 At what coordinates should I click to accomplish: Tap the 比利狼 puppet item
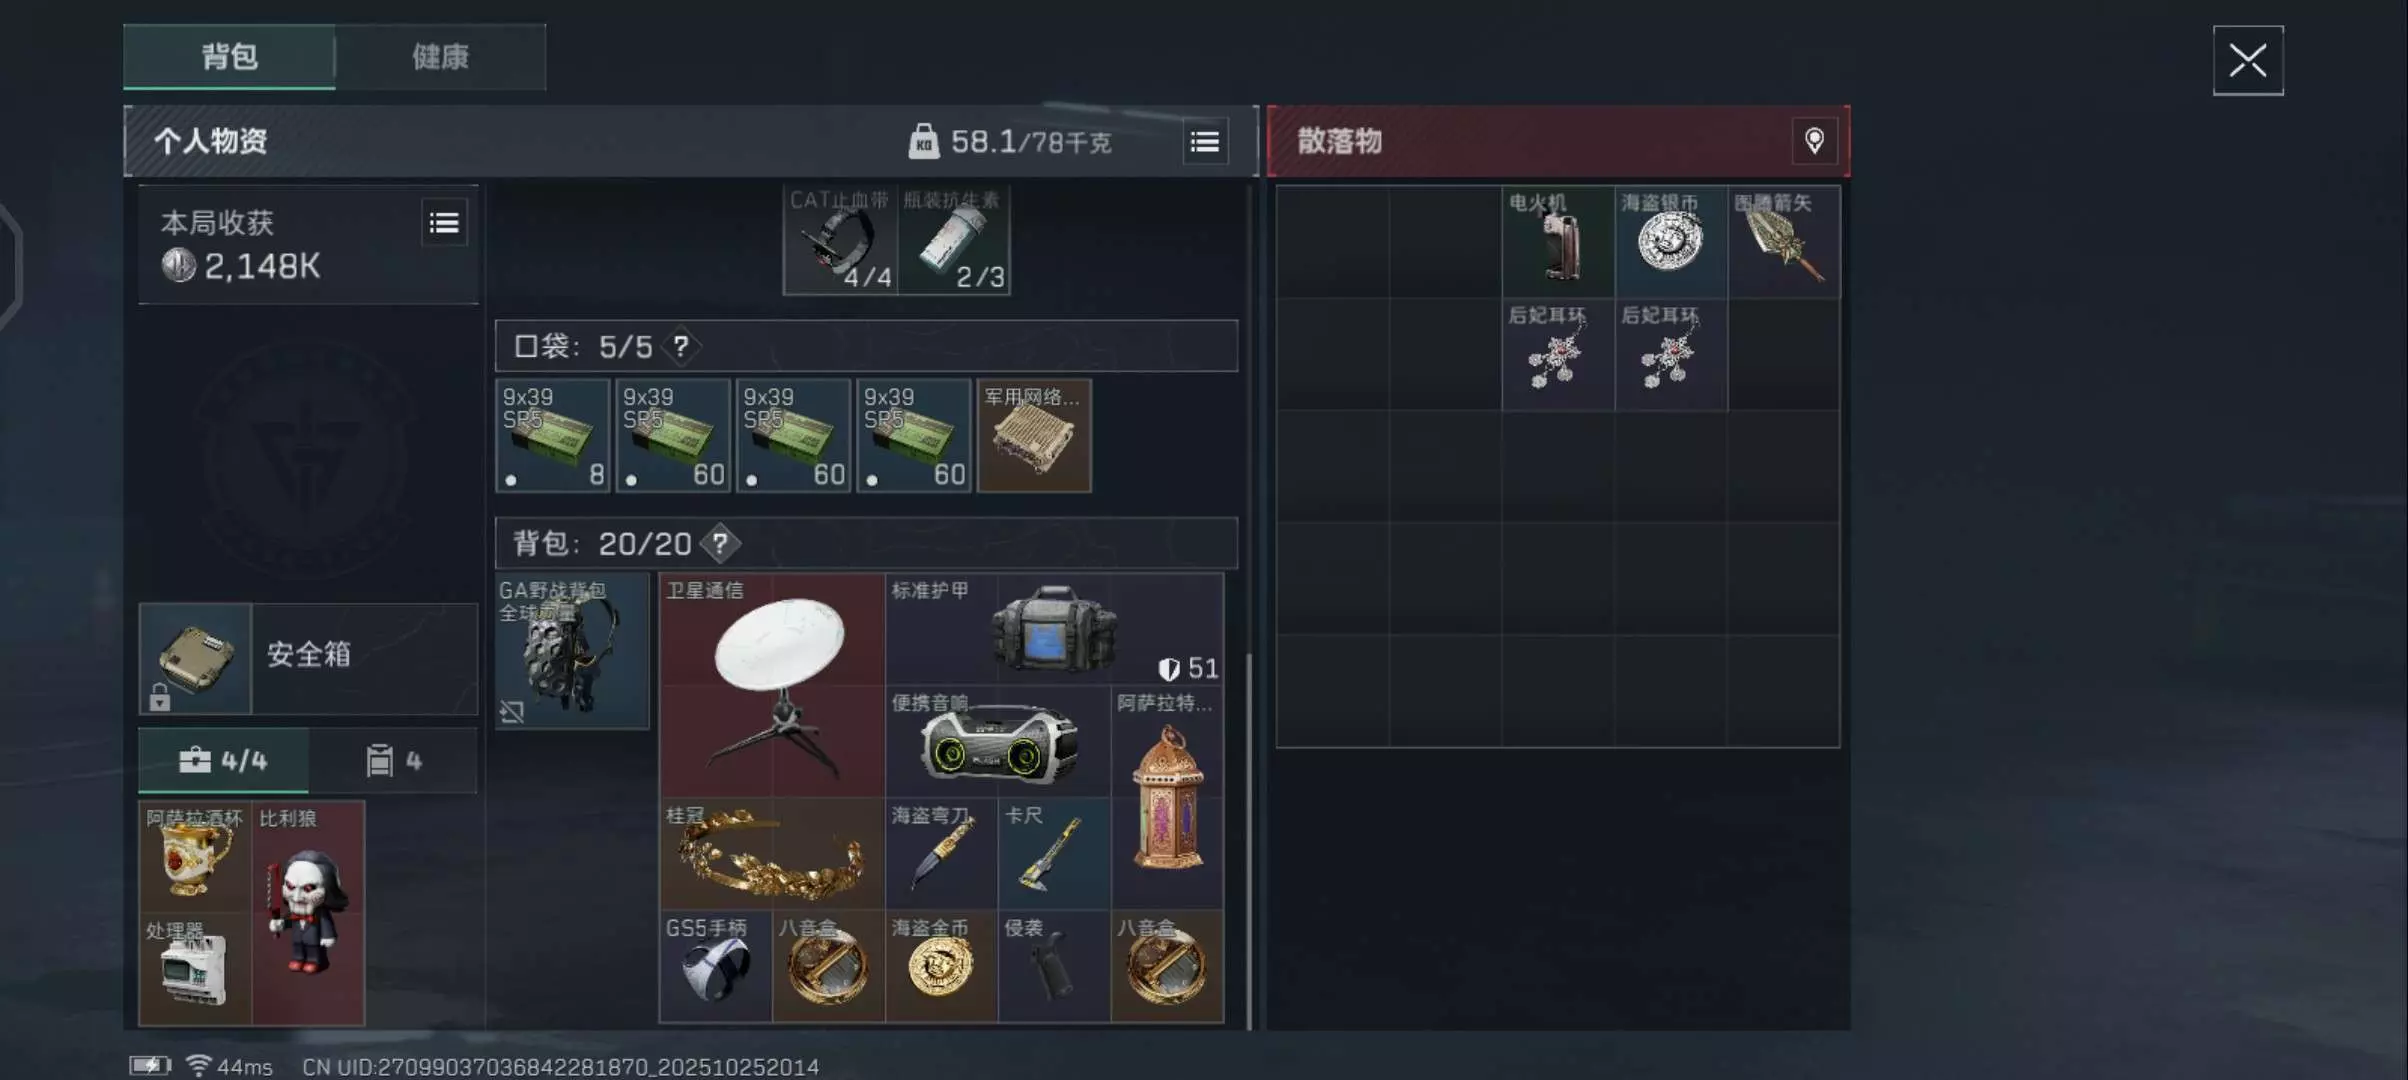(x=308, y=913)
